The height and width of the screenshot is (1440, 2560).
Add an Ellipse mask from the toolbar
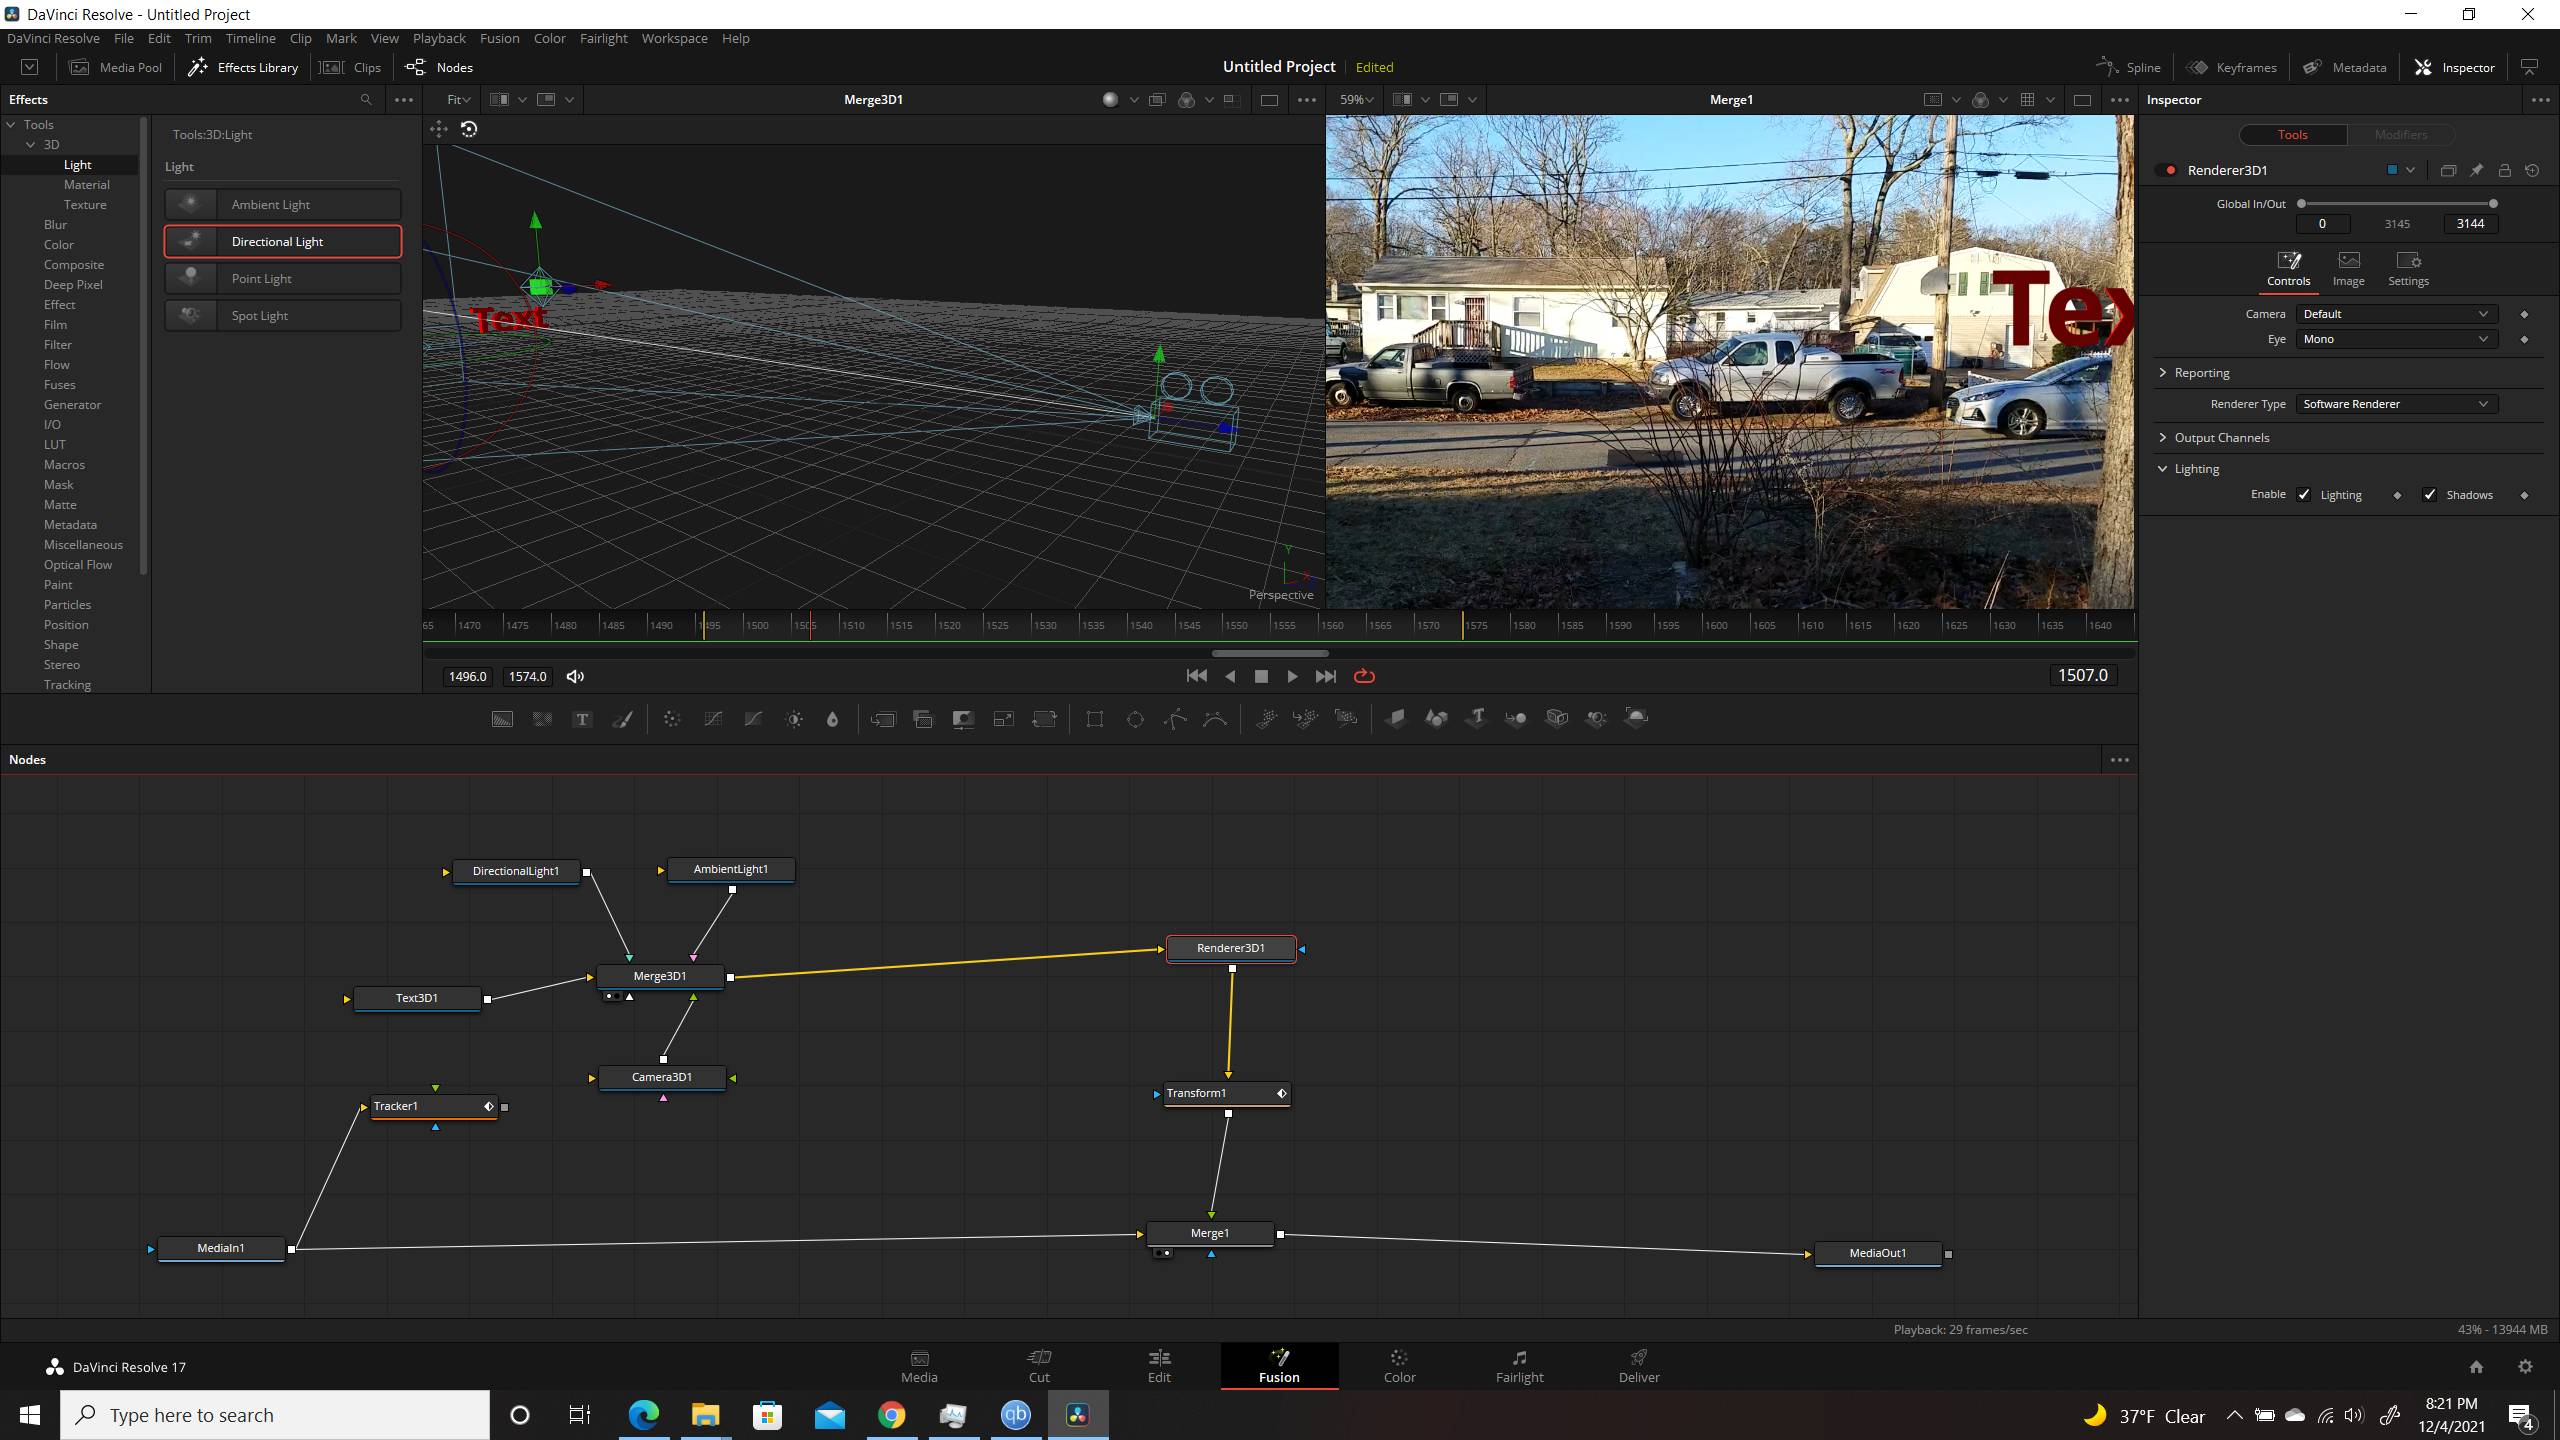(1135, 719)
